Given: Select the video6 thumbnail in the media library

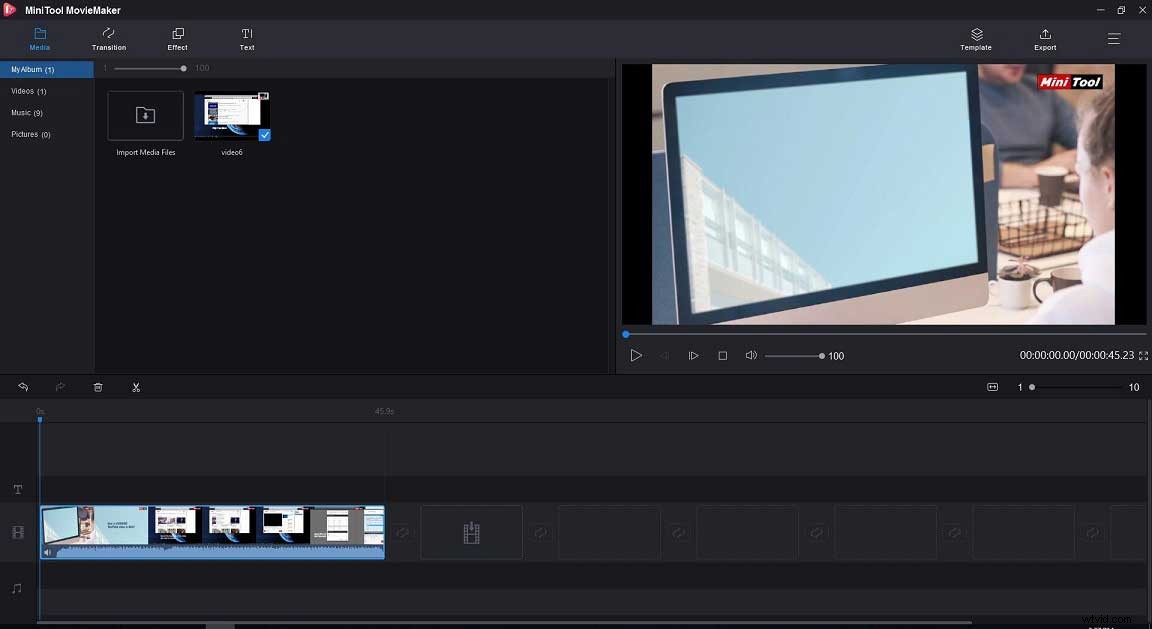Looking at the screenshot, I should coord(231,113).
